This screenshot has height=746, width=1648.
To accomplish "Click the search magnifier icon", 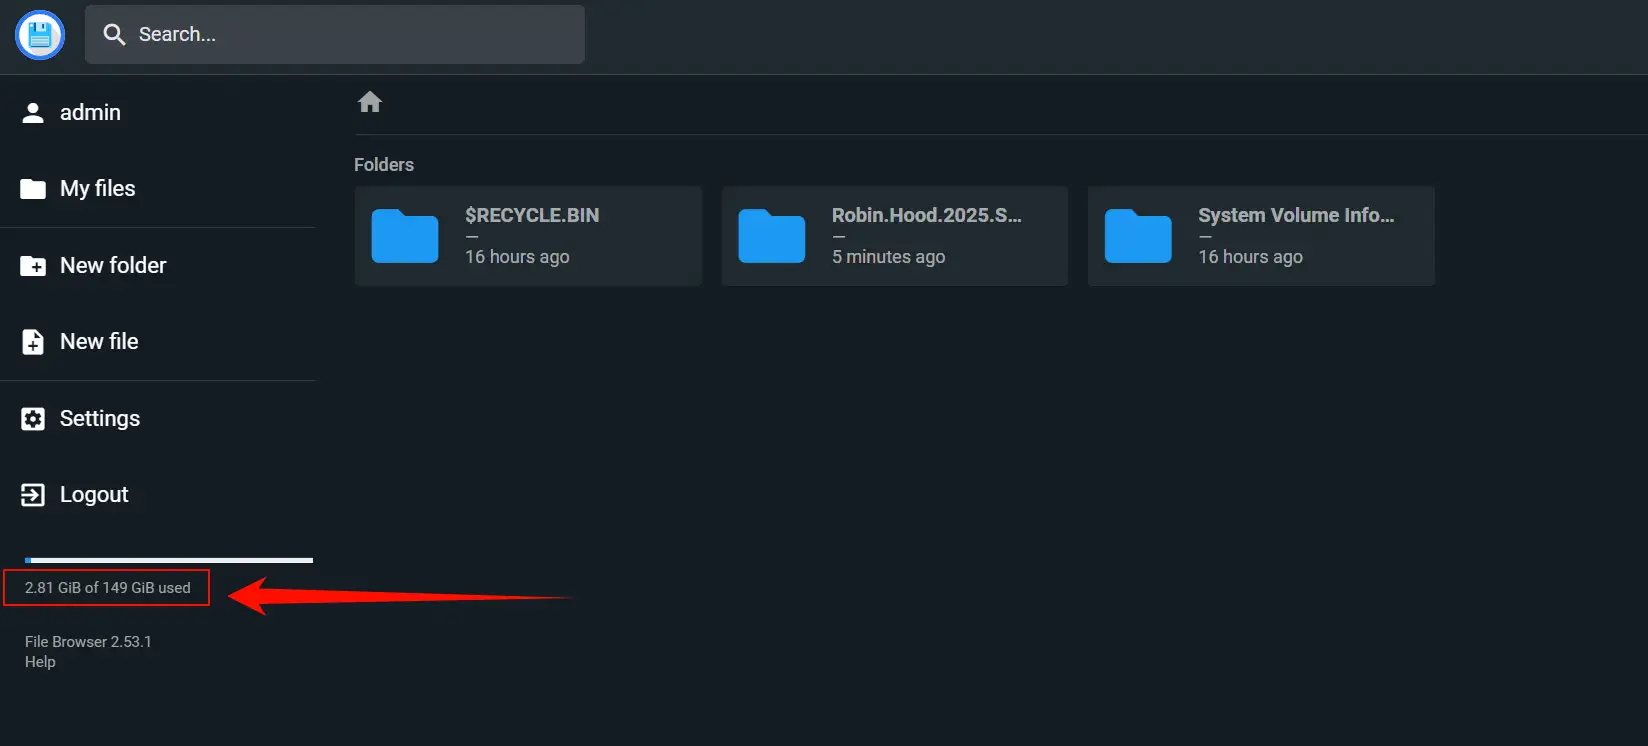I will pyautogui.click(x=115, y=35).
